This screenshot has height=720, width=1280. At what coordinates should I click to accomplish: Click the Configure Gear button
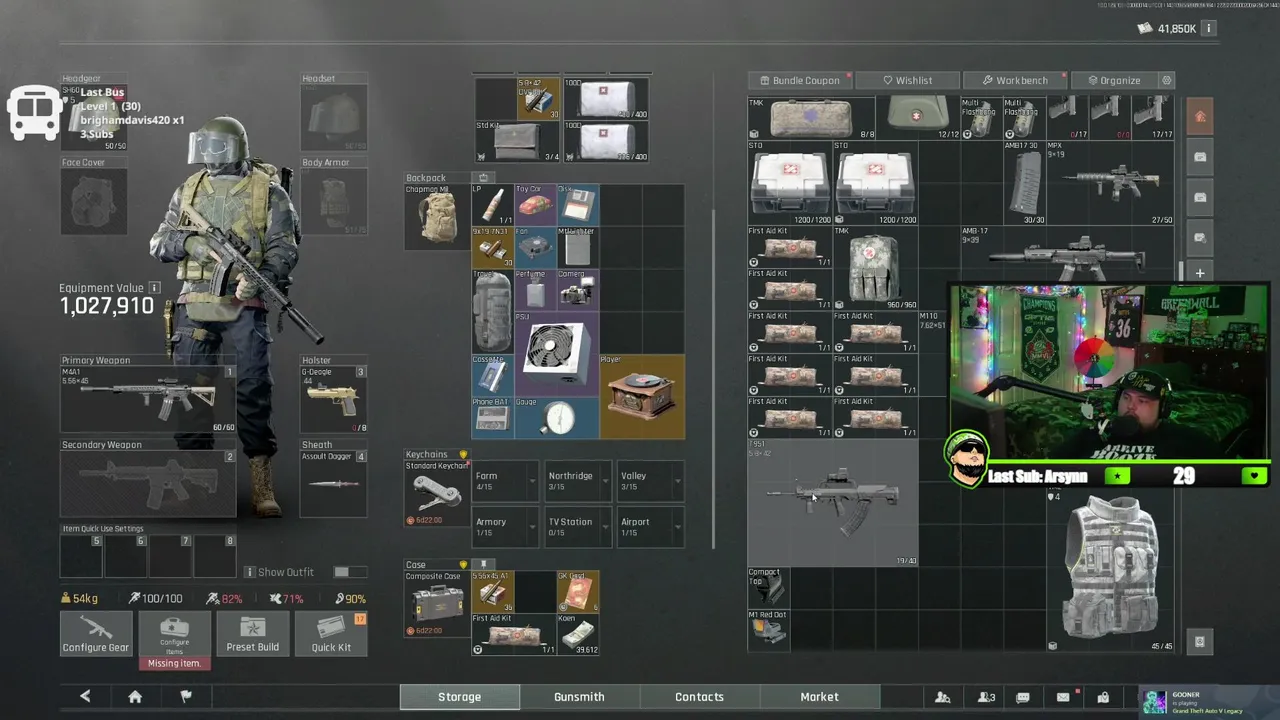coord(96,634)
